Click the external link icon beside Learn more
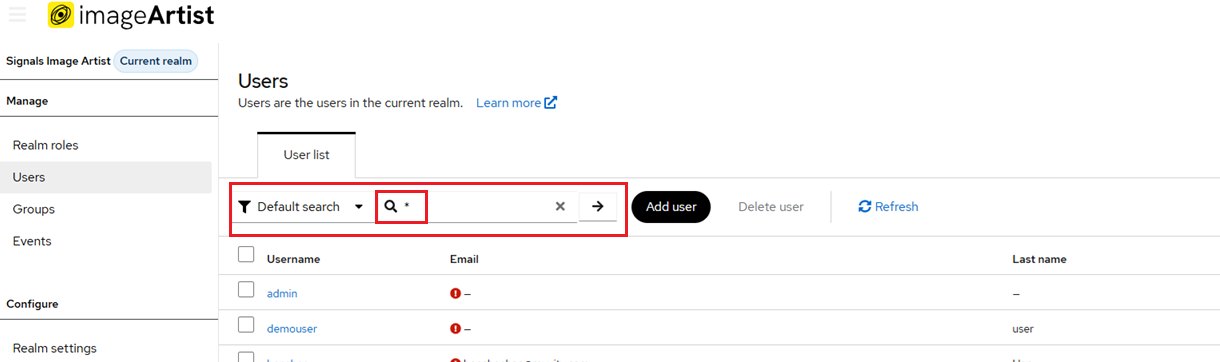 click(x=551, y=103)
